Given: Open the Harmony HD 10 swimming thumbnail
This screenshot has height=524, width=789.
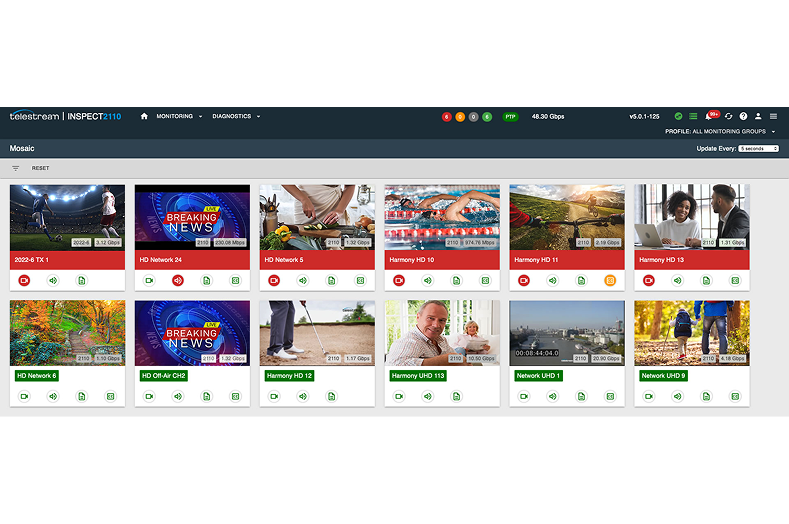Looking at the screenshot, I should click(x=442, y=217).
